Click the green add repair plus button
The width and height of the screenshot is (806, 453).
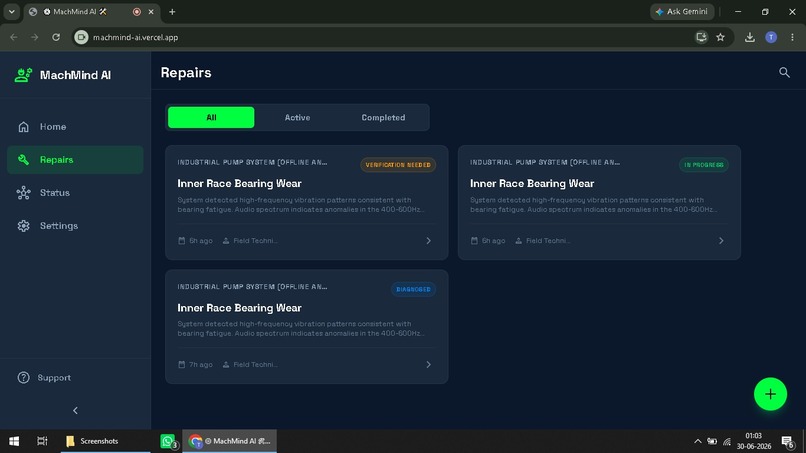point(770,394)
